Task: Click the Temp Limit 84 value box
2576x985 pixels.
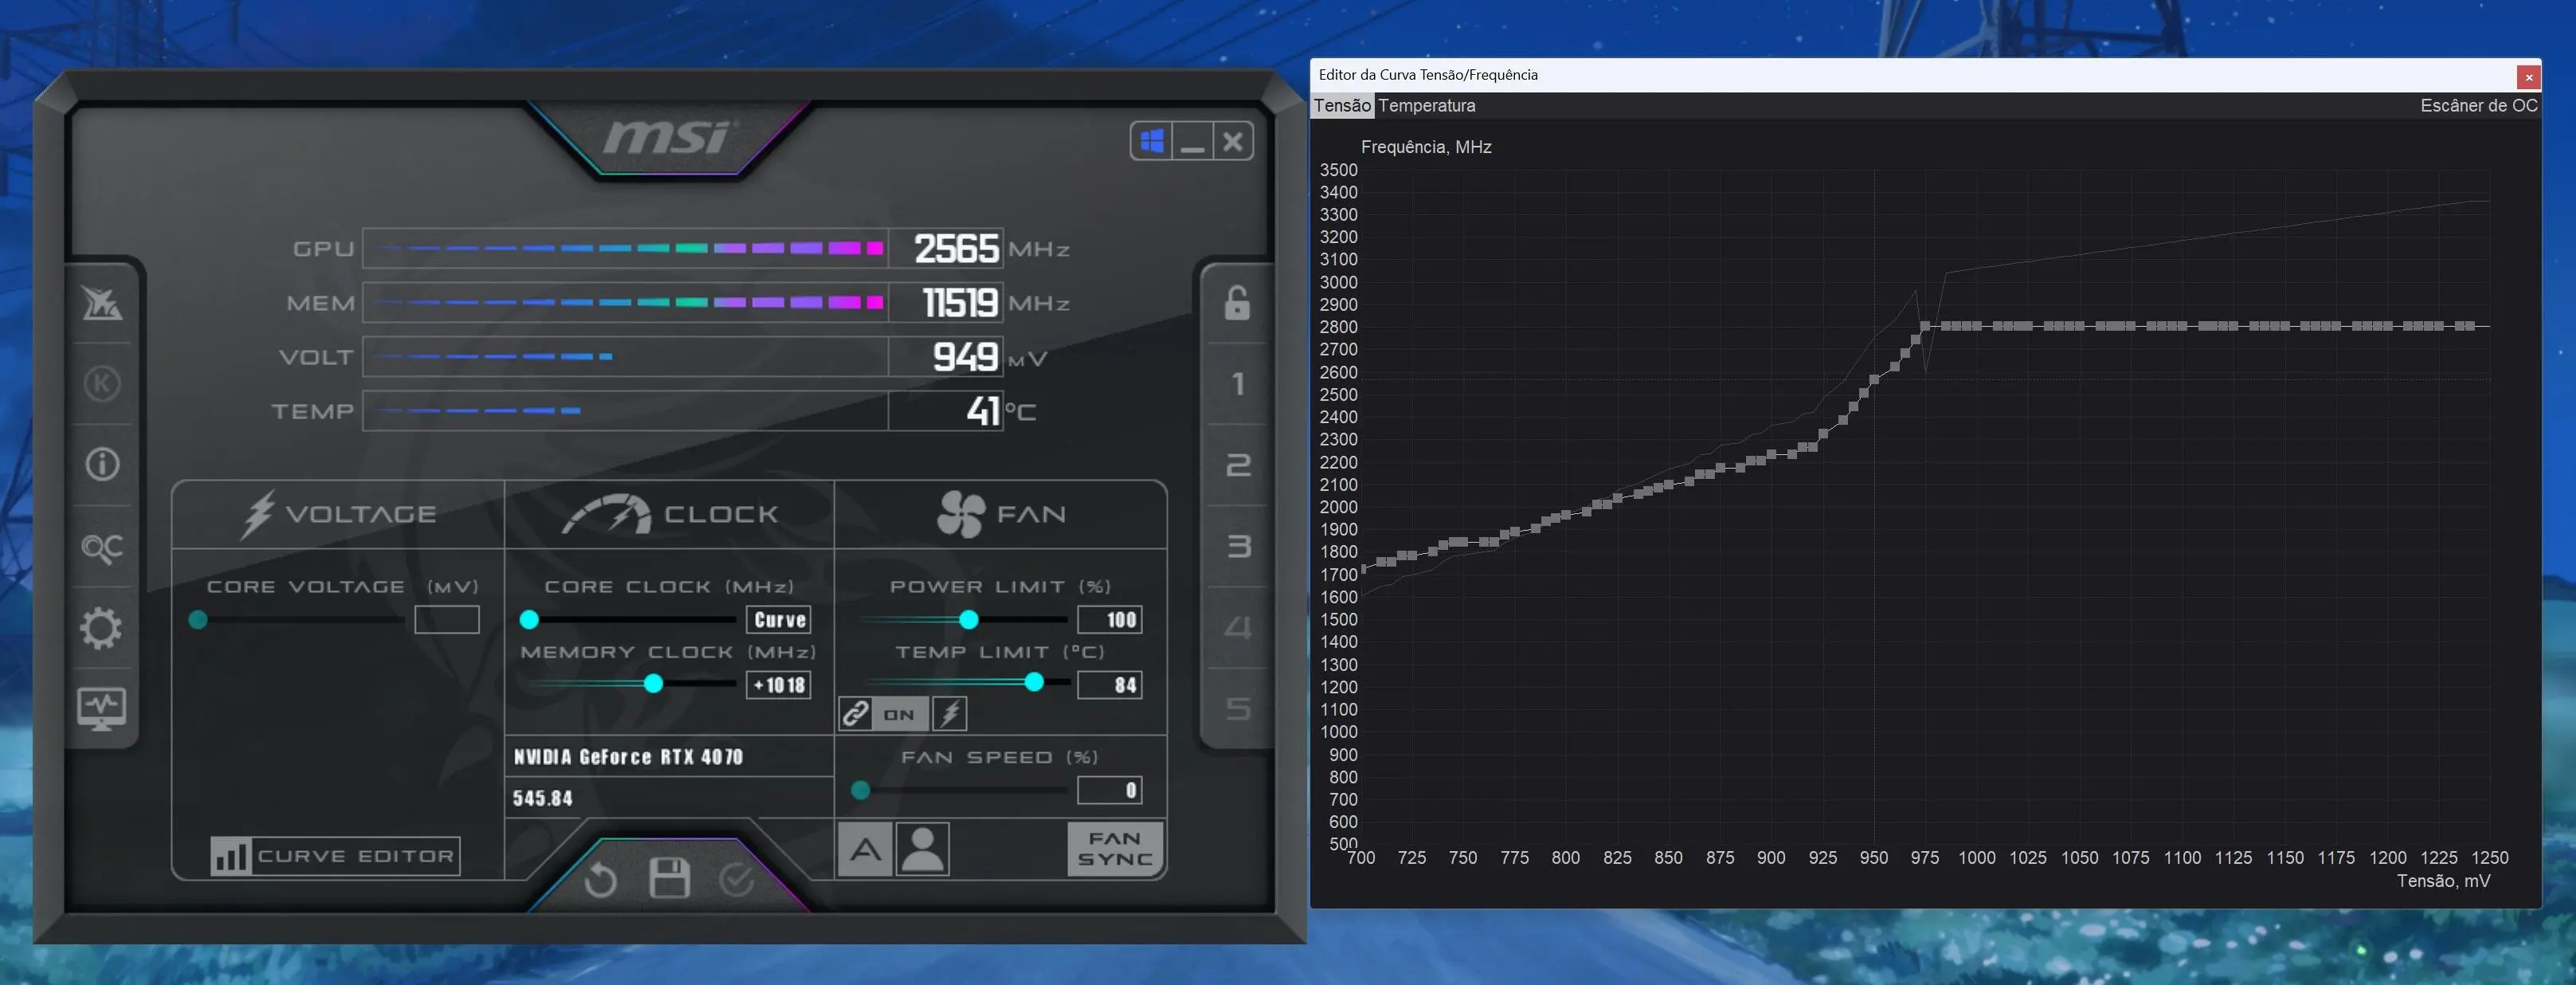Action: point(1110,685)
